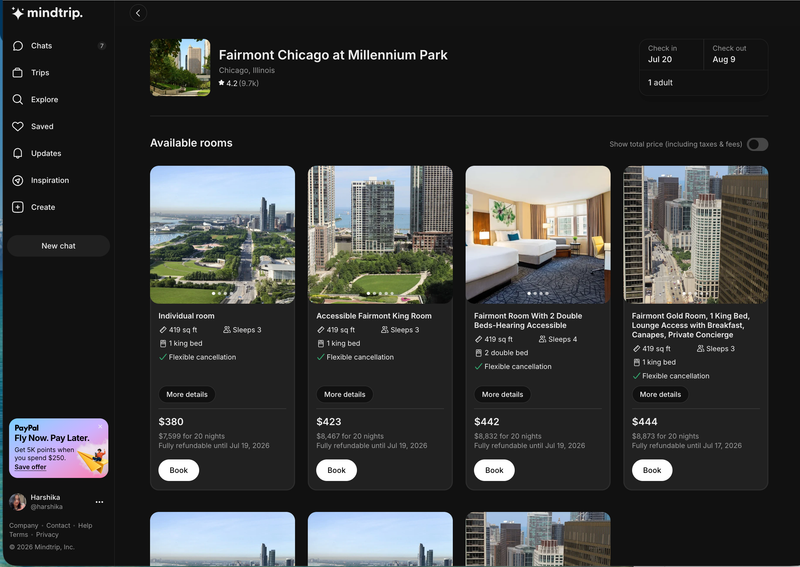Click the King Room image carousel dots

[380, 293]
